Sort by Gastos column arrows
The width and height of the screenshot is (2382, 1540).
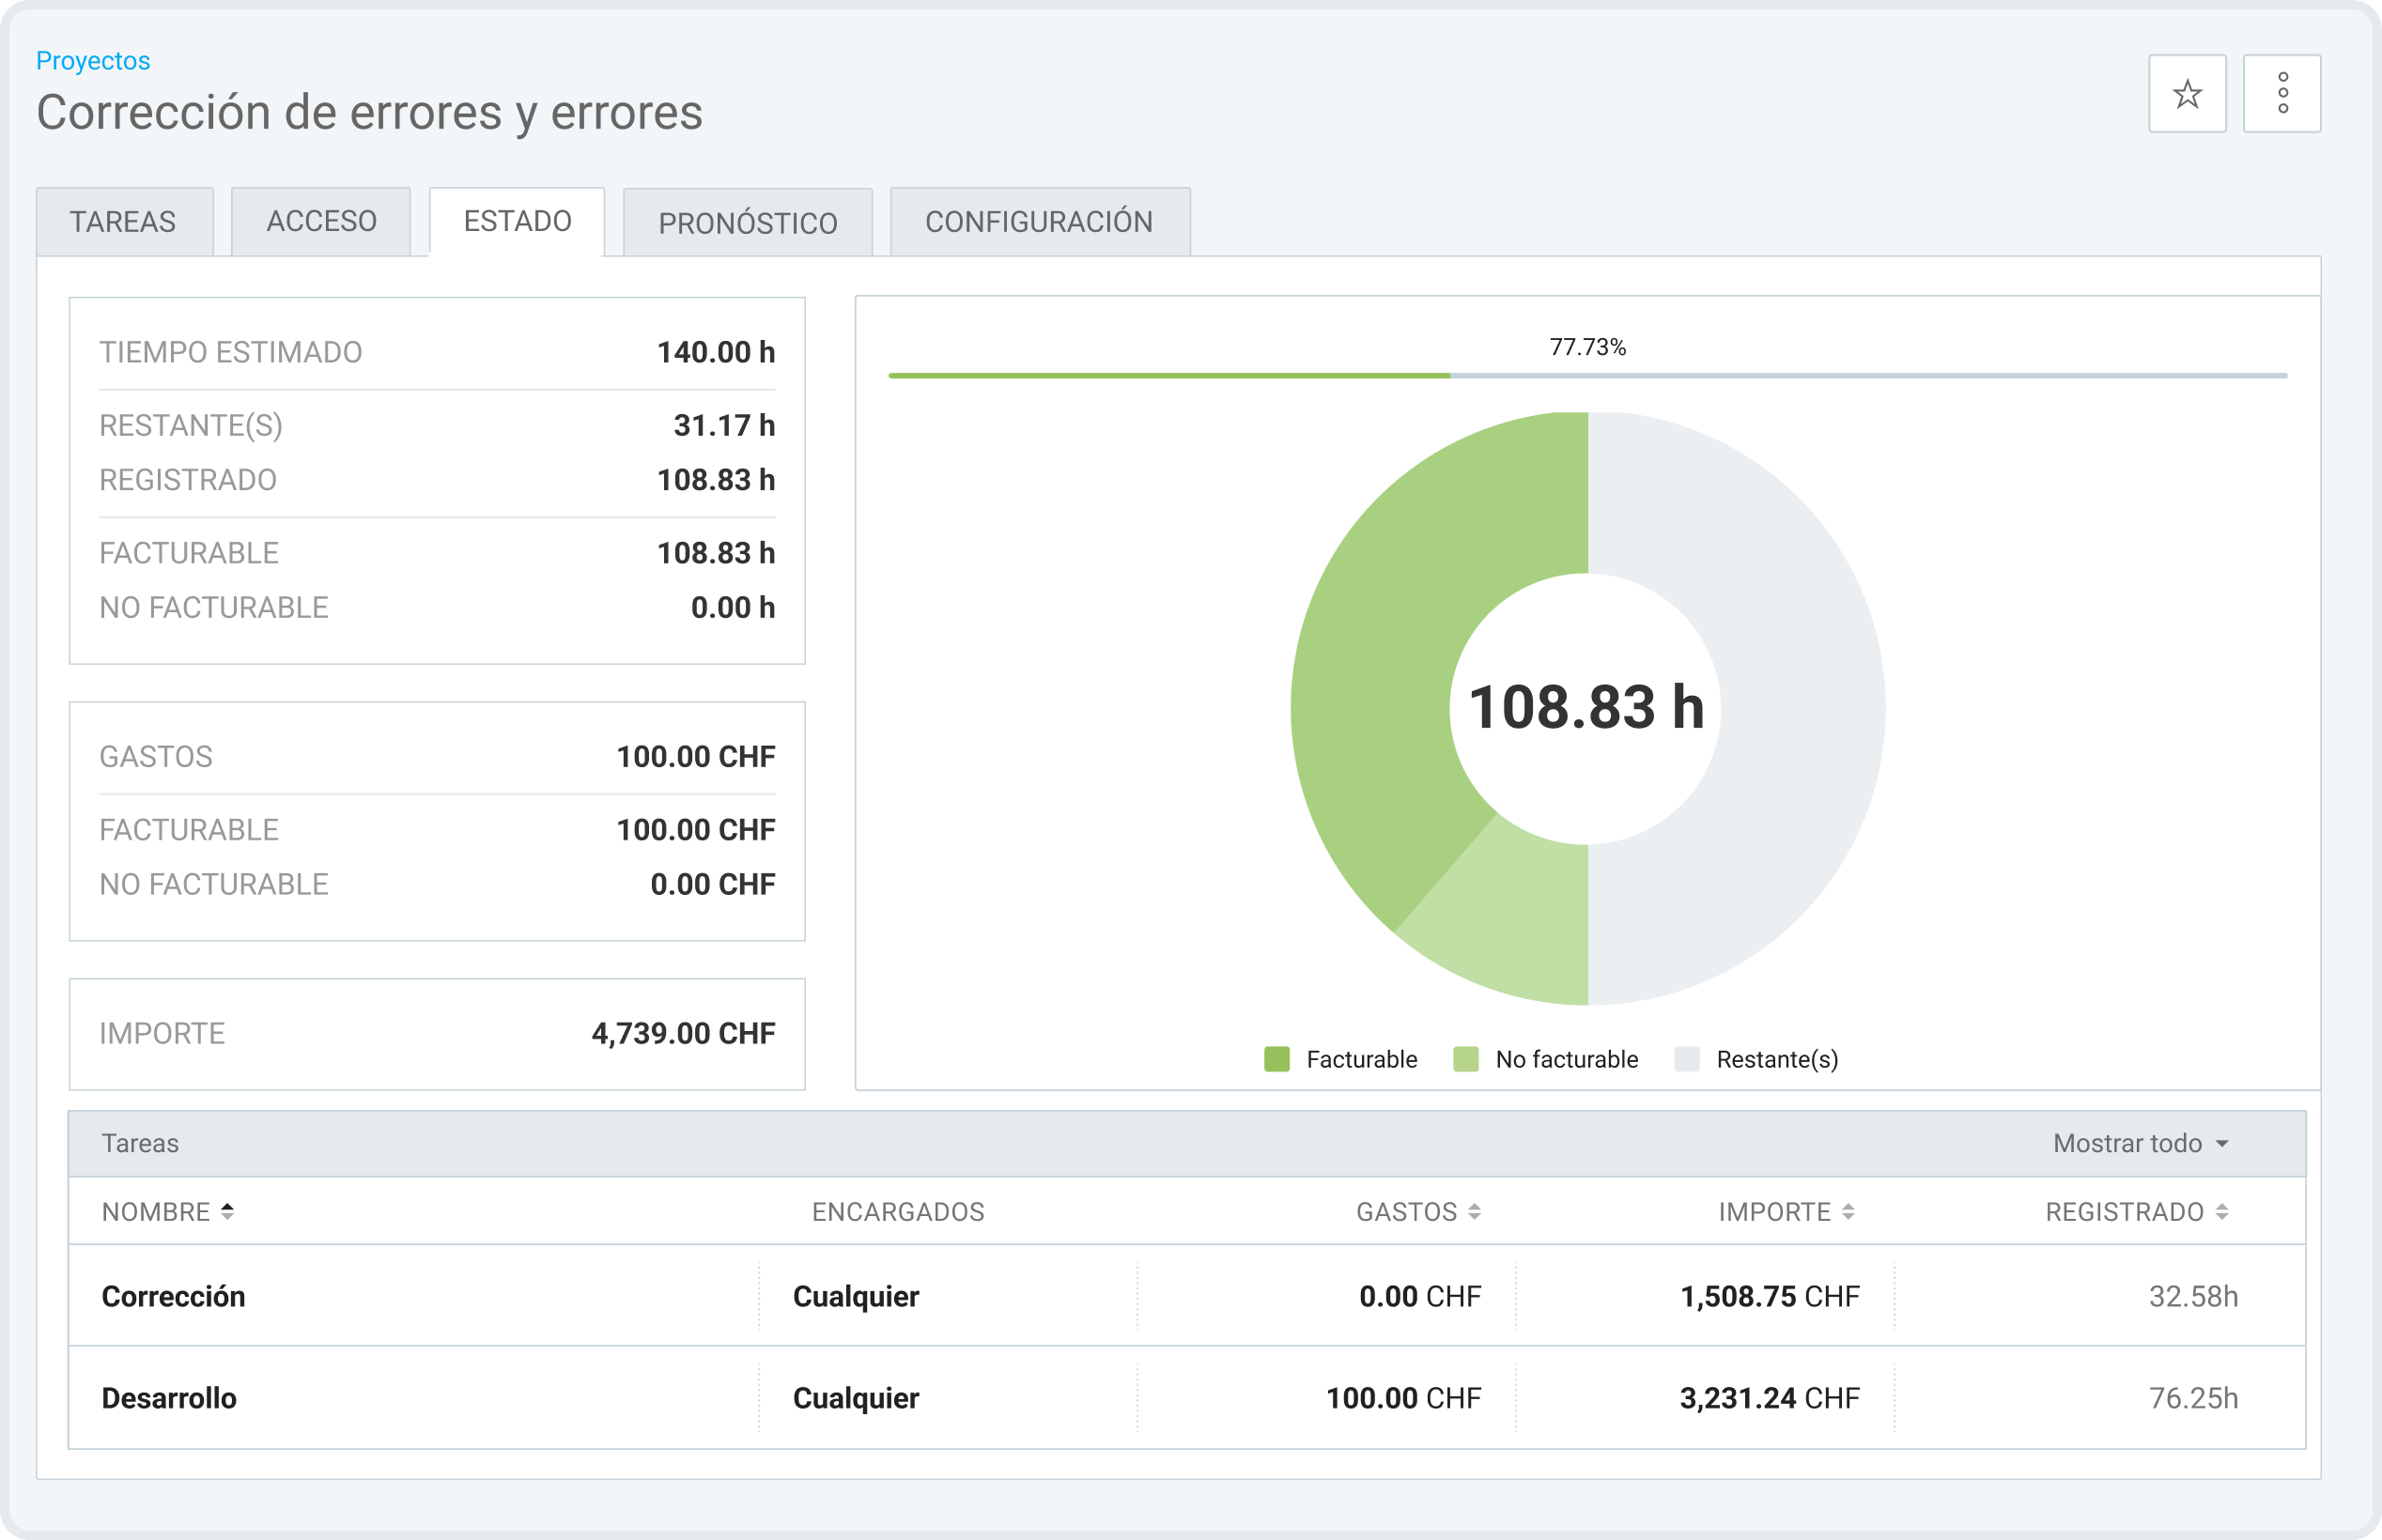(x=1474, y=1212)
